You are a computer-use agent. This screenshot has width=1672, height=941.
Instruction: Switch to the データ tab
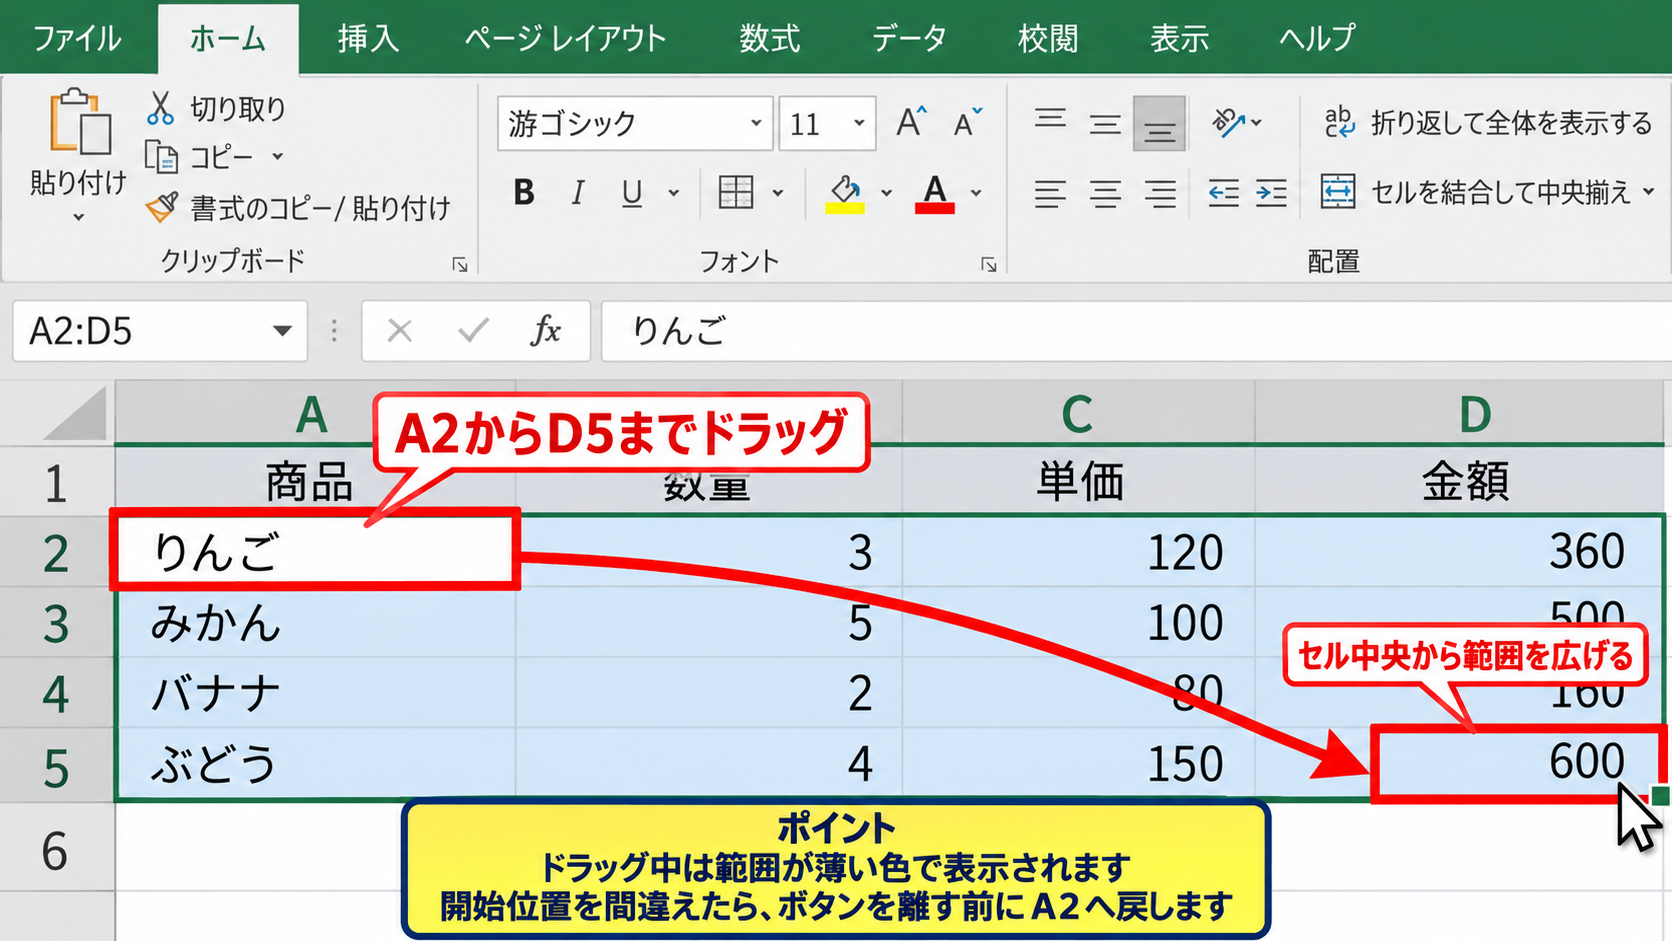click(x=909, y=39)
